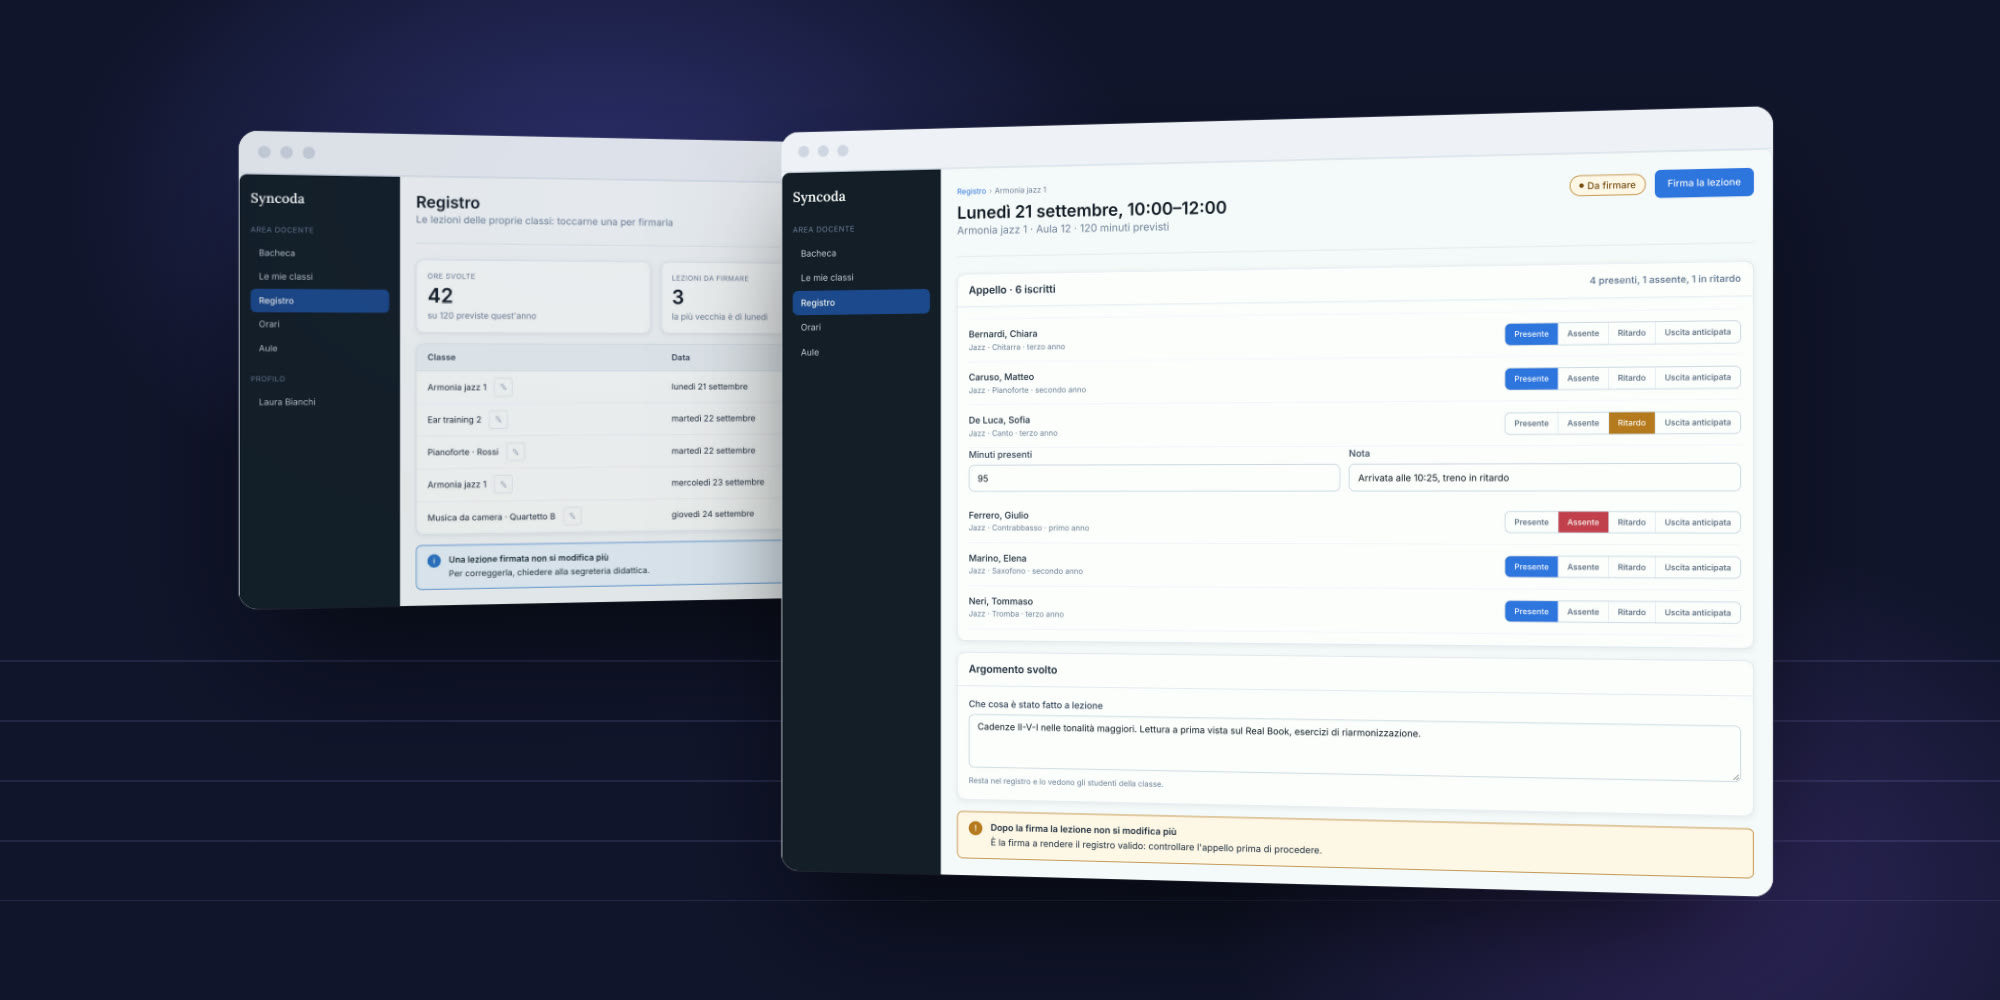Click edit icon in Armonia jazz 1 mercoledì row

point(504,484)
